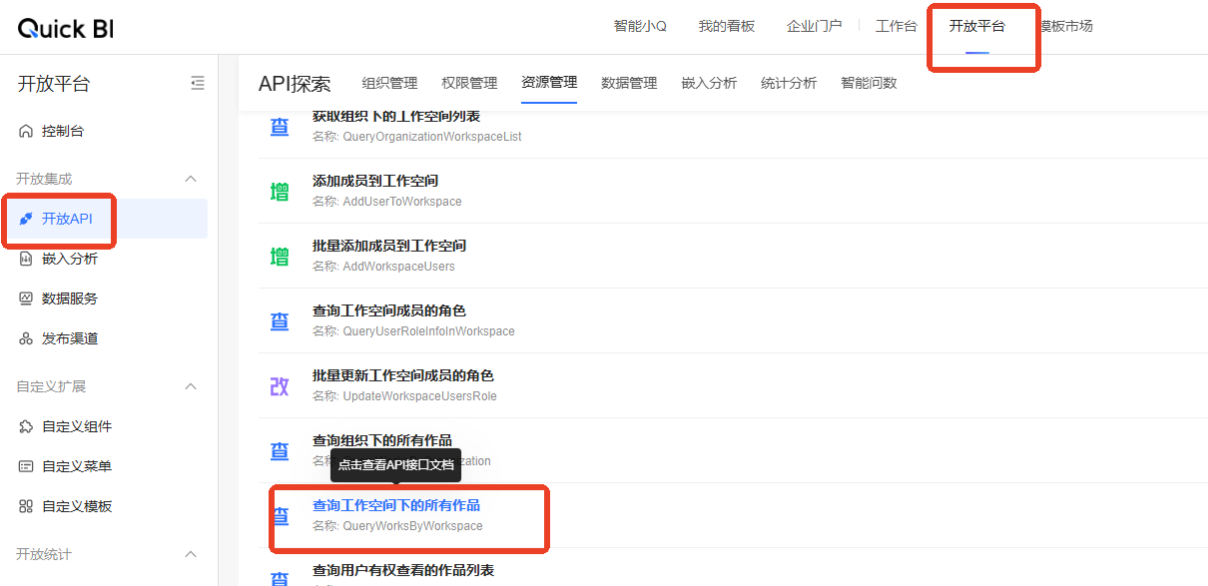Open the 查询工作空间下的所有作品 API link

pos(396,505)
